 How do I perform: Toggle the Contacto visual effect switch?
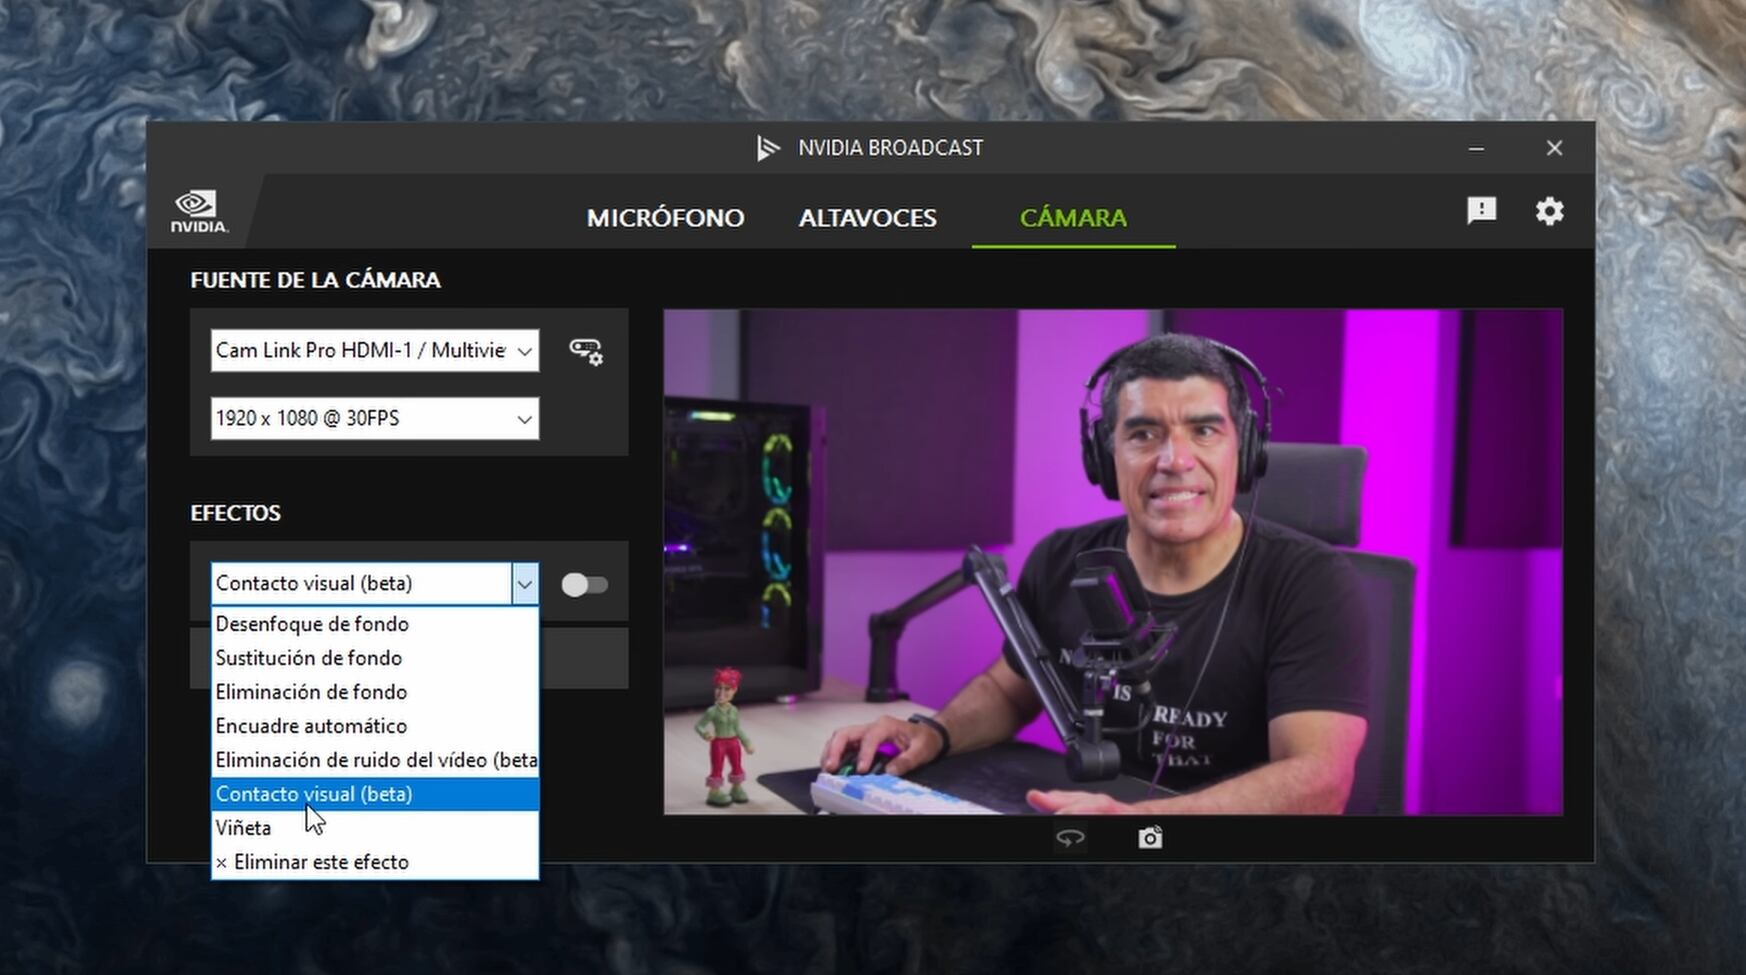584,584
